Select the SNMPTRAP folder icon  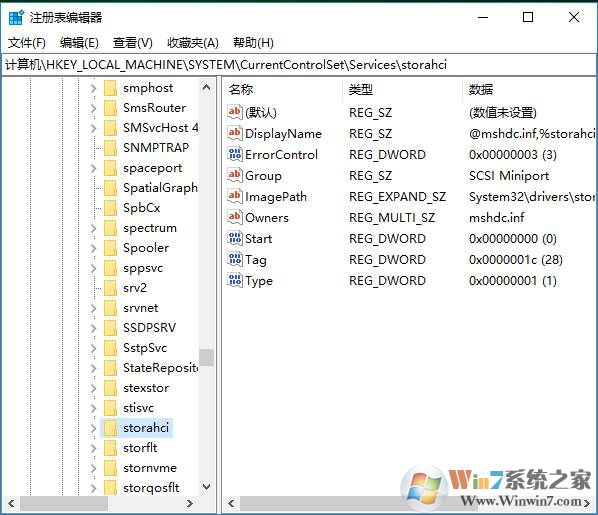pyautogui.click(x=110, y=148)
